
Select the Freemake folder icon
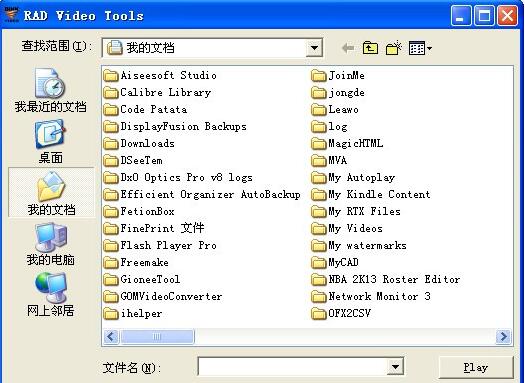click(111, 262)
